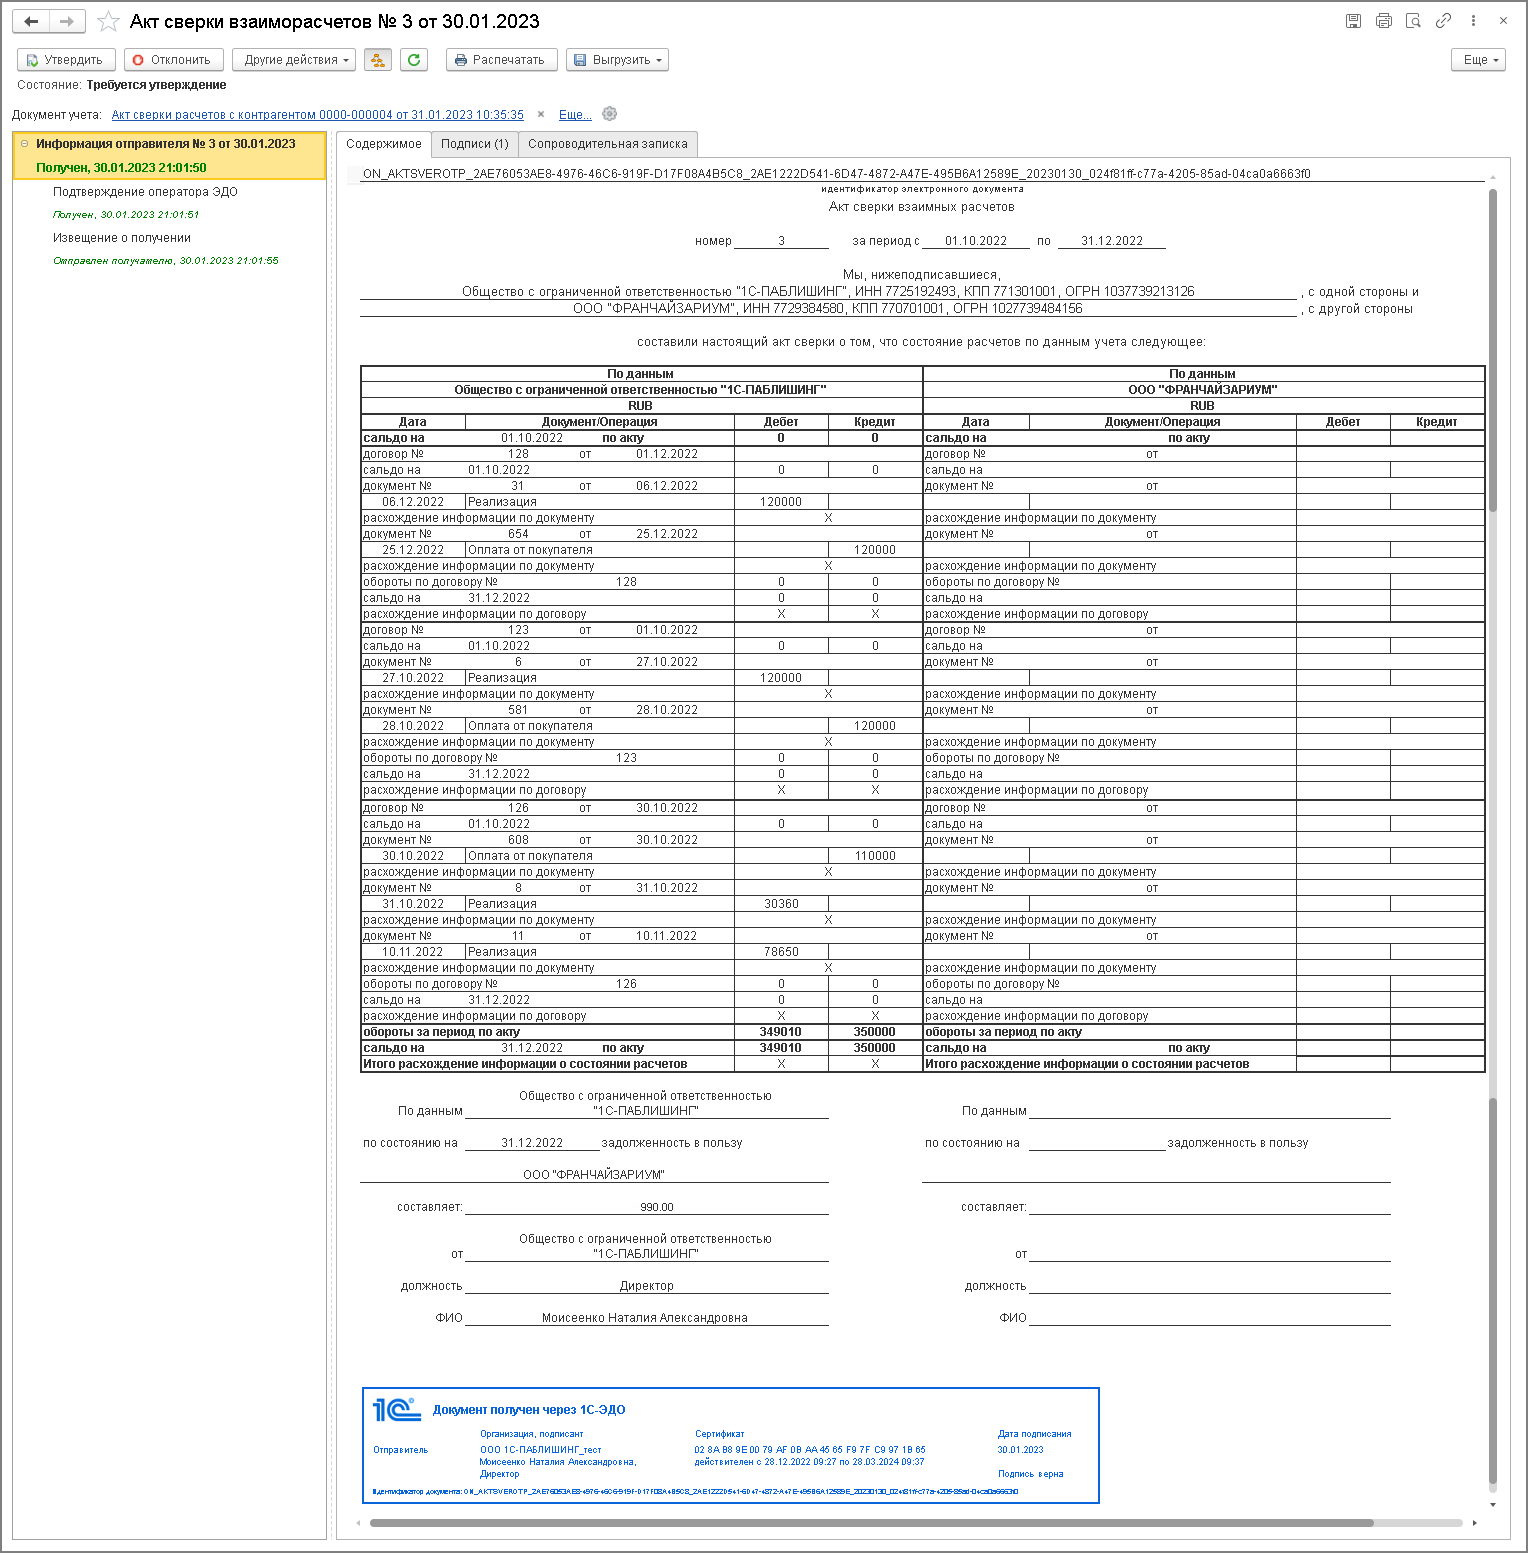Image resolution: width=1528 pixels, height=1553 pixels.
Task: Click the Дебет column header for 1С-ПАБЛИШИНГ
Action: [x=781, y=422]
